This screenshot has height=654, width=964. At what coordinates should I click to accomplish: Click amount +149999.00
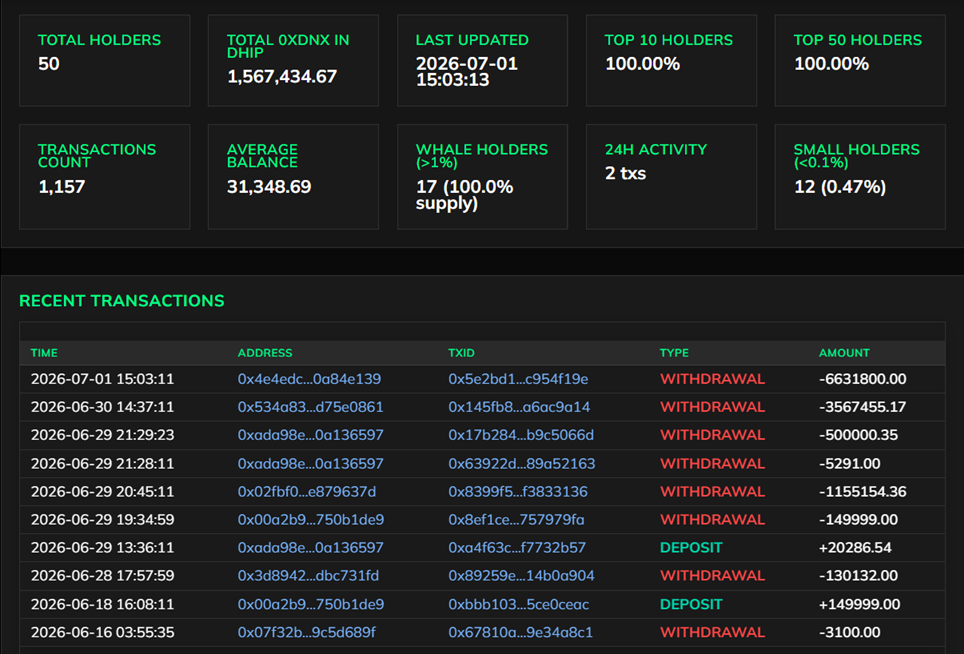[x=859, y=604]
